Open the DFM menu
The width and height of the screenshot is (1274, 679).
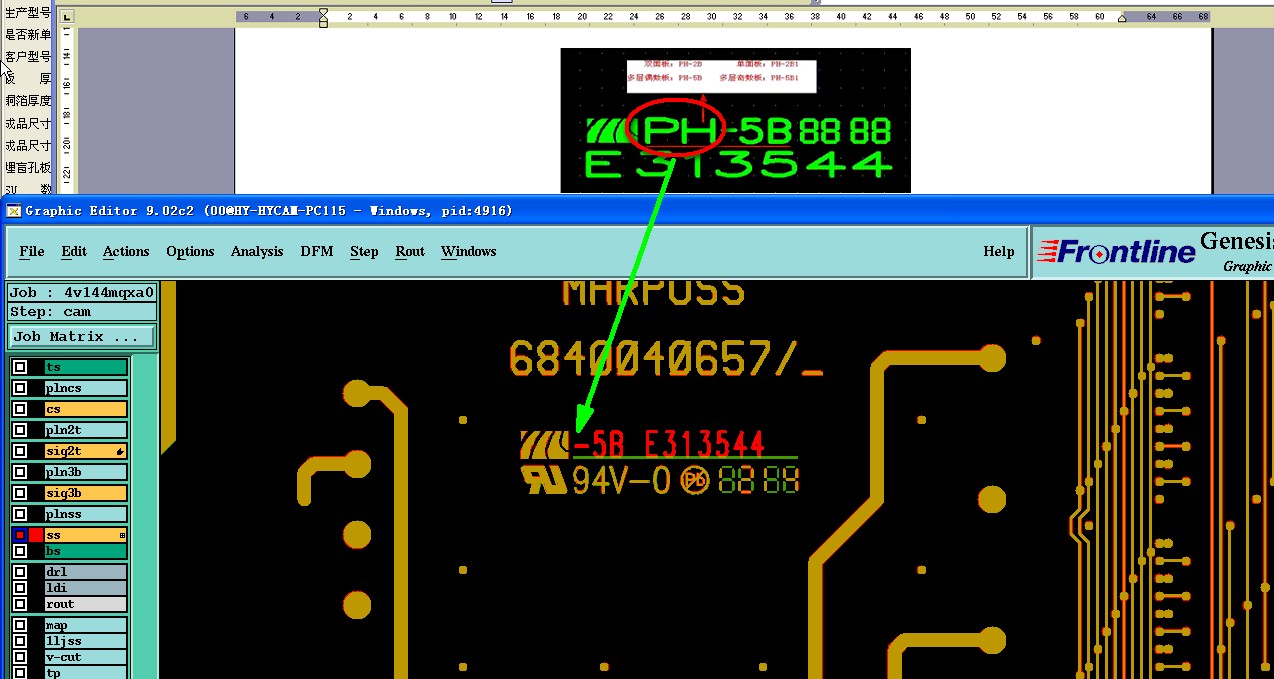point(317,251)
